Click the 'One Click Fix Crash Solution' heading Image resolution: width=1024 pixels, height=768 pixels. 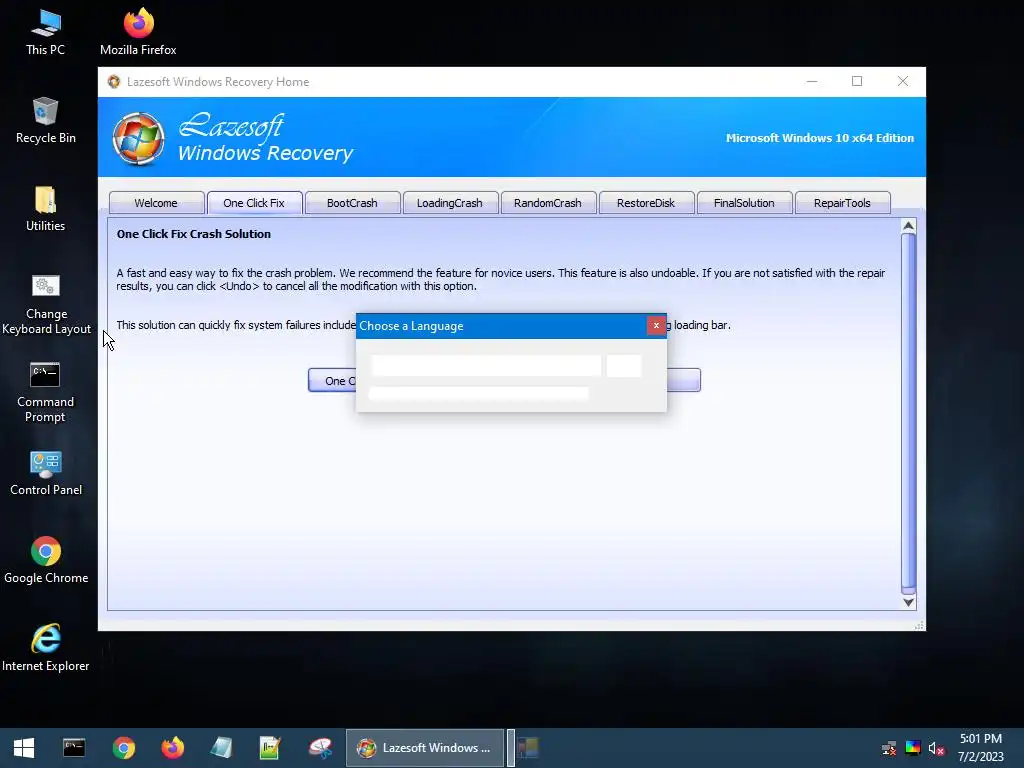(194, 234)
